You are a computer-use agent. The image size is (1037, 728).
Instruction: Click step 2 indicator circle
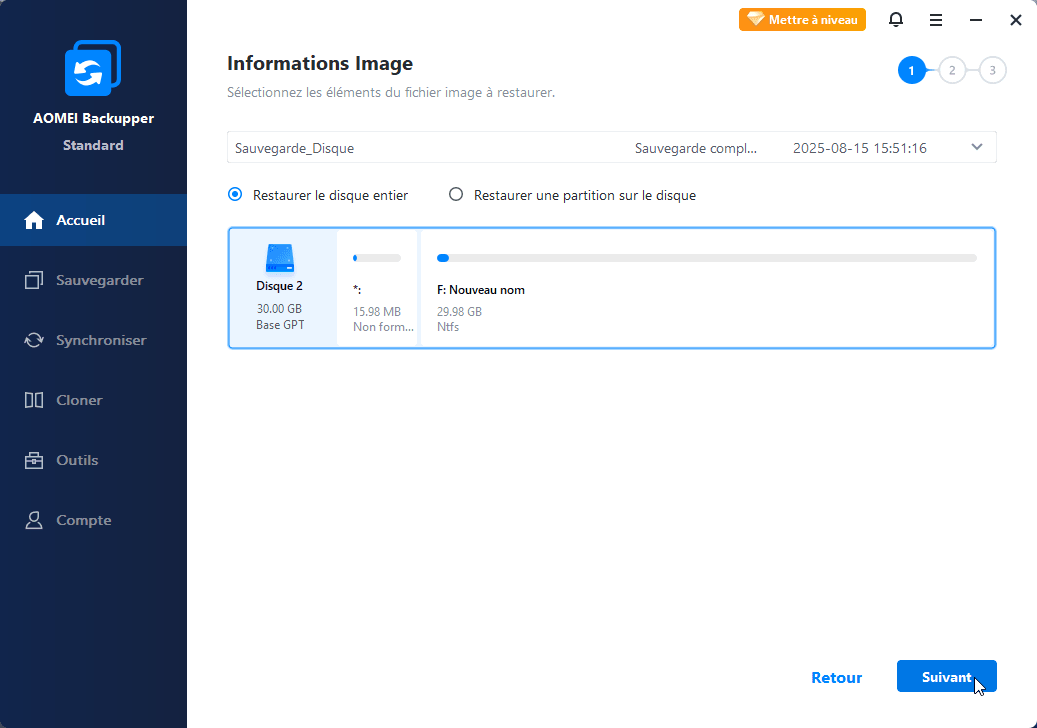tap(952, 70)
